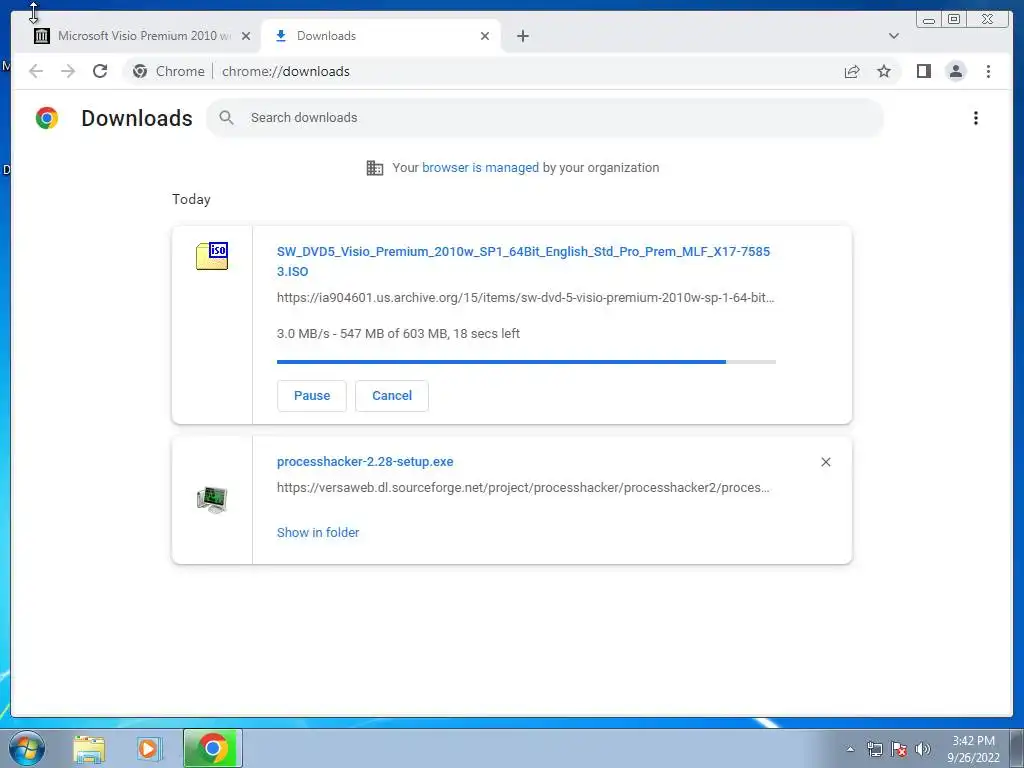This screenshot has width=1024, height=768.
Task: Focus the Search downloads field
Action: [x=545, y=118]
